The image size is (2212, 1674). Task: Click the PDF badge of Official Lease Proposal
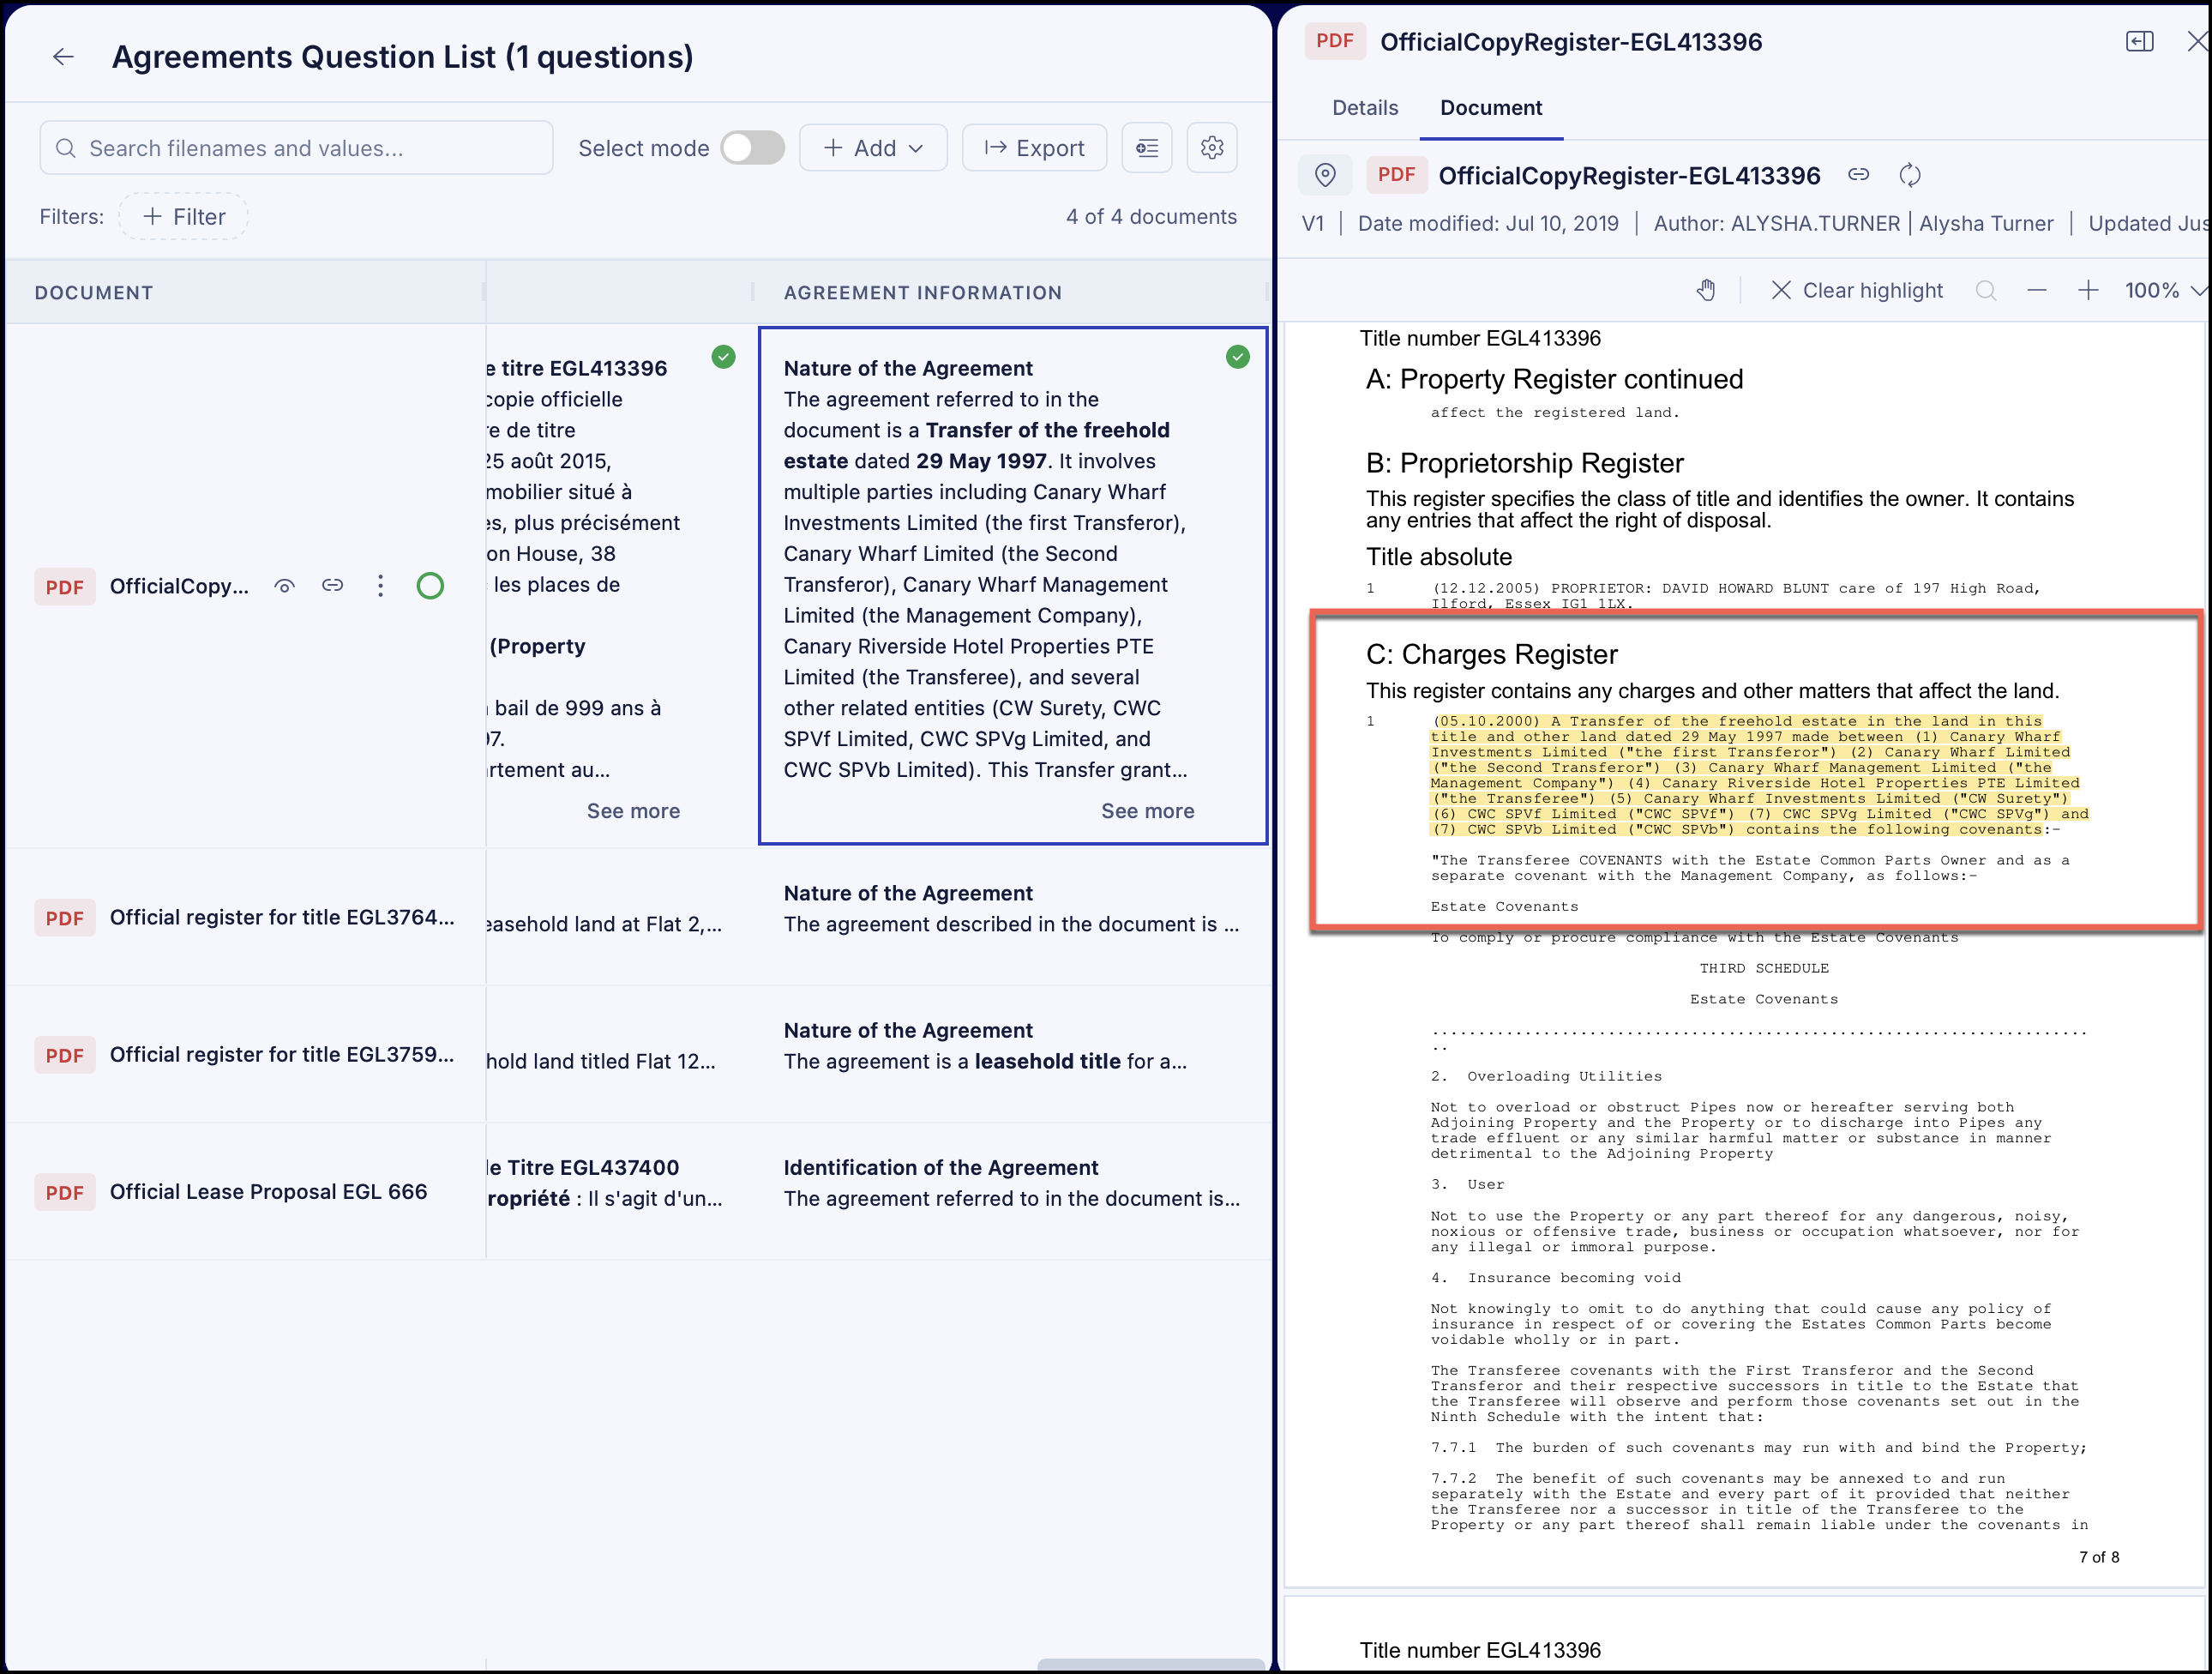tap(65, 1192)
